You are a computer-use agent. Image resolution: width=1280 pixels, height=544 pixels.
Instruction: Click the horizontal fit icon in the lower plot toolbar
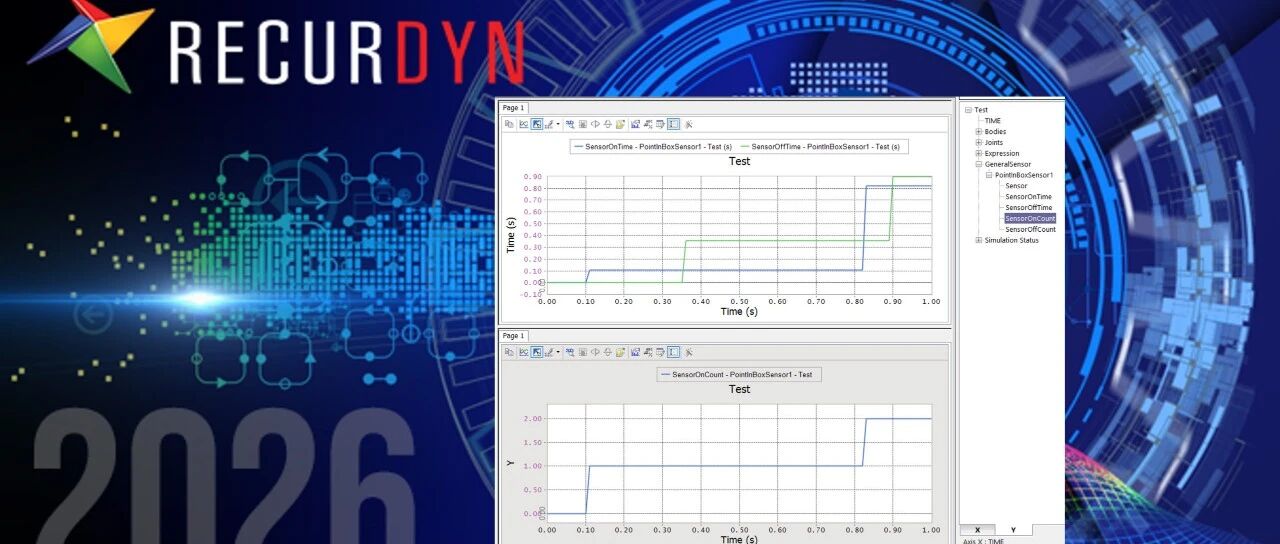tap(595, 352)
